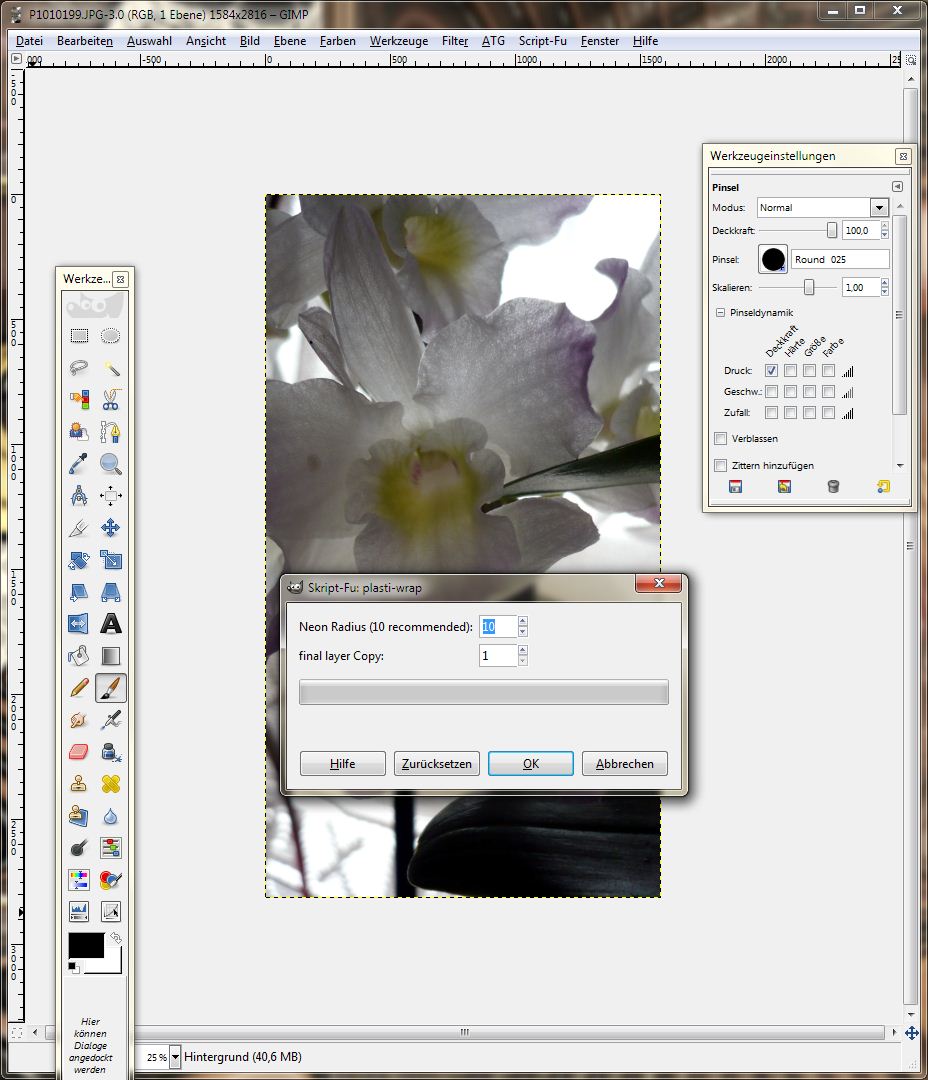
Task: Open the zoom percentage dropdown
Action: pyautogui.click(x=176, y=1057)
